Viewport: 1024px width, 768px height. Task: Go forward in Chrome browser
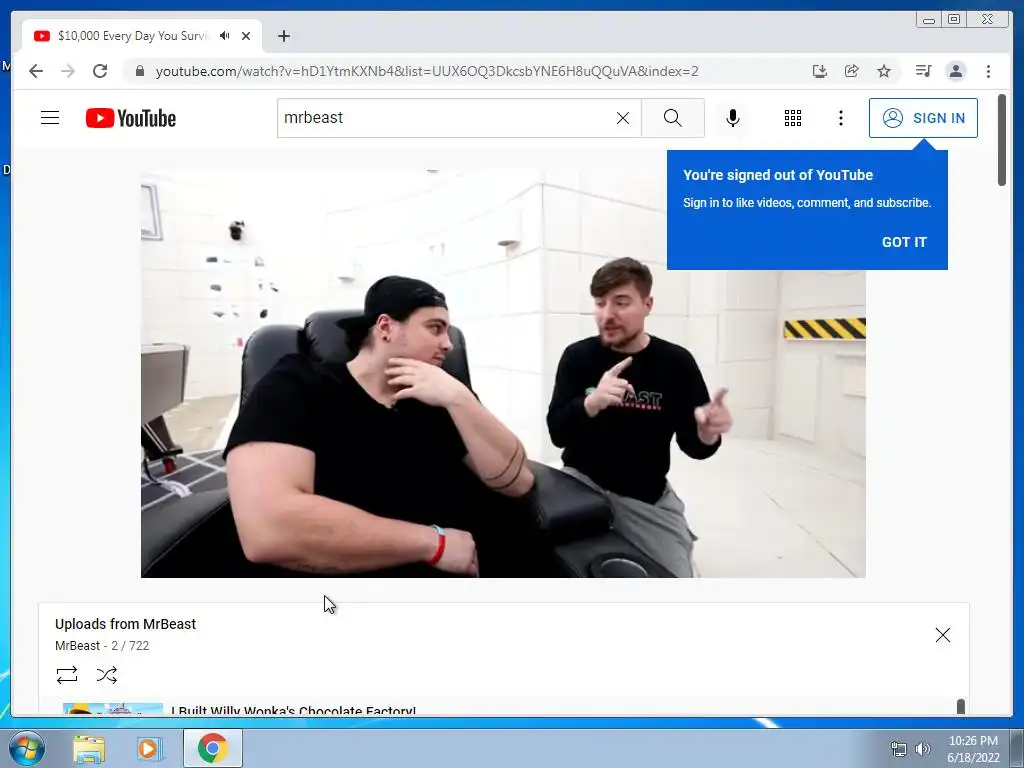68,71
